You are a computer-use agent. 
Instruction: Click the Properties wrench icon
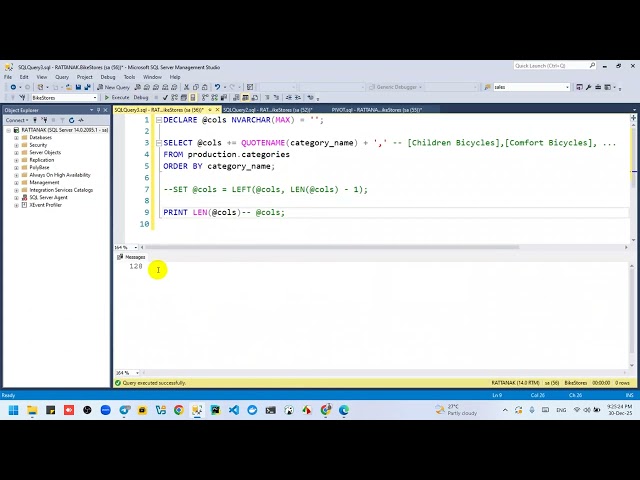tap(588, 87)
